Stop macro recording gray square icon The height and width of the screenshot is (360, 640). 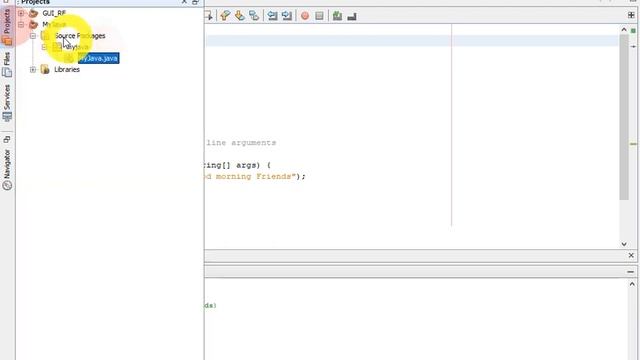pyautogui.click(x=319, y=16)
